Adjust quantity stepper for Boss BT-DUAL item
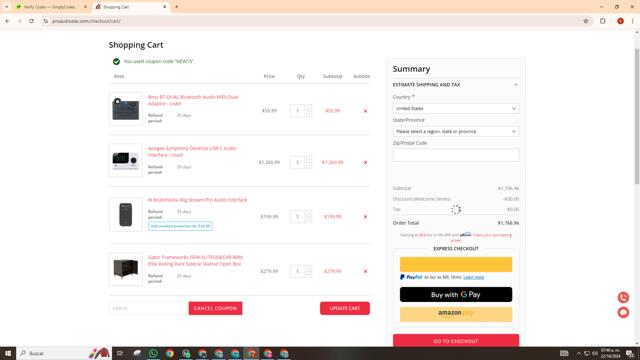 pos(309,111)
